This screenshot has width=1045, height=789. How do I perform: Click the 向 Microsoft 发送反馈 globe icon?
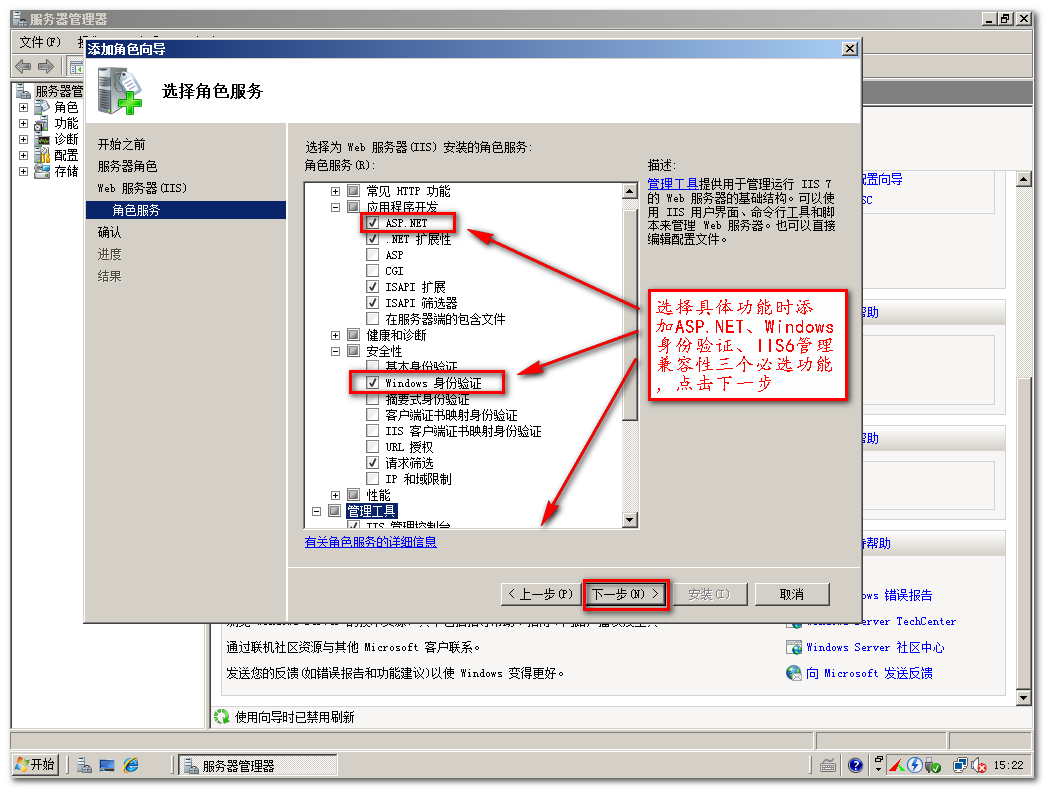tap(794, 673)
